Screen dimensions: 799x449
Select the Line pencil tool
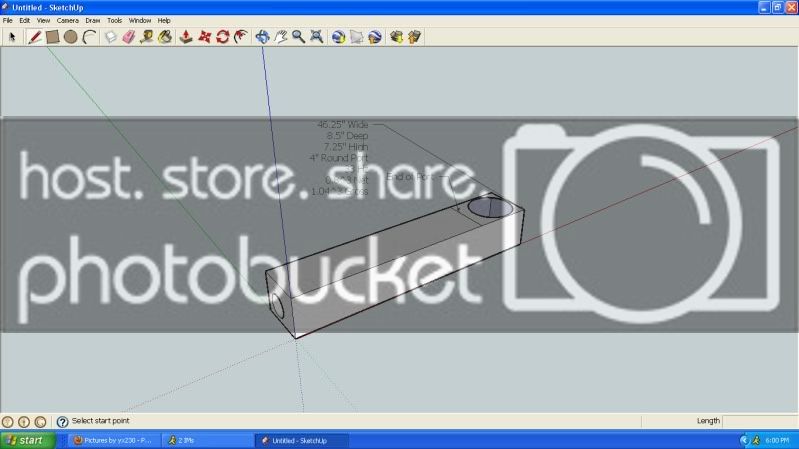34,37
